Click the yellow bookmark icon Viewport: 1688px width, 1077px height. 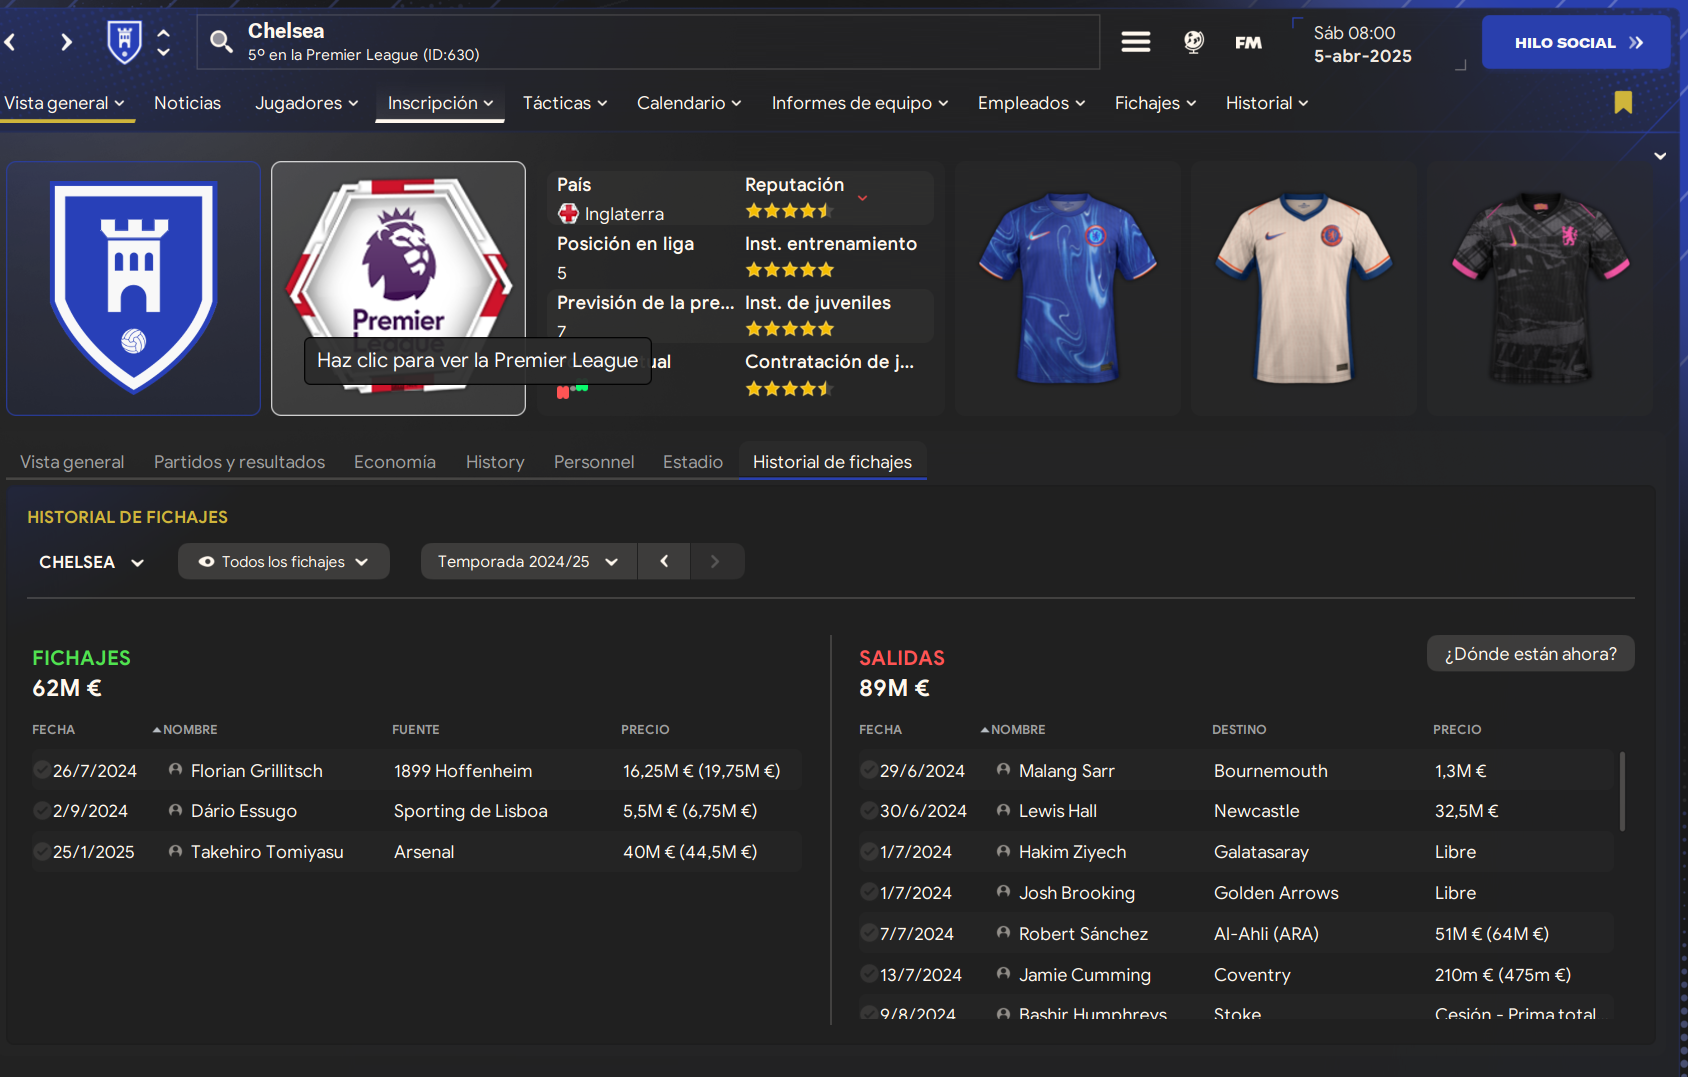[x=1623, y=102]
